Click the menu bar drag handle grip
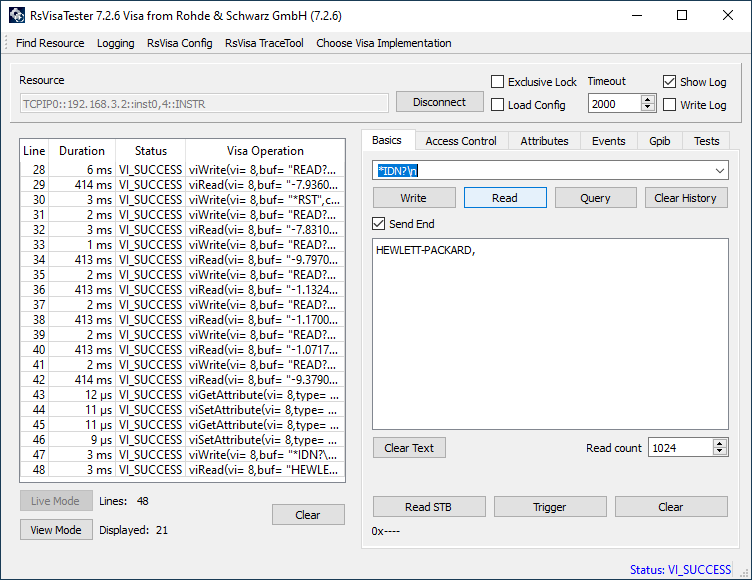 pyautogui.click(x=6, y=43)
